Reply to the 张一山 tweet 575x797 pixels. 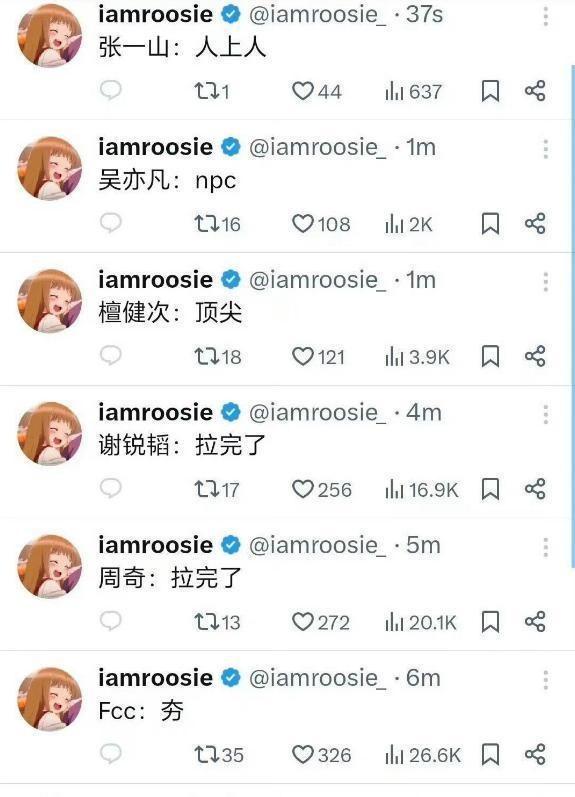point(110,90)
